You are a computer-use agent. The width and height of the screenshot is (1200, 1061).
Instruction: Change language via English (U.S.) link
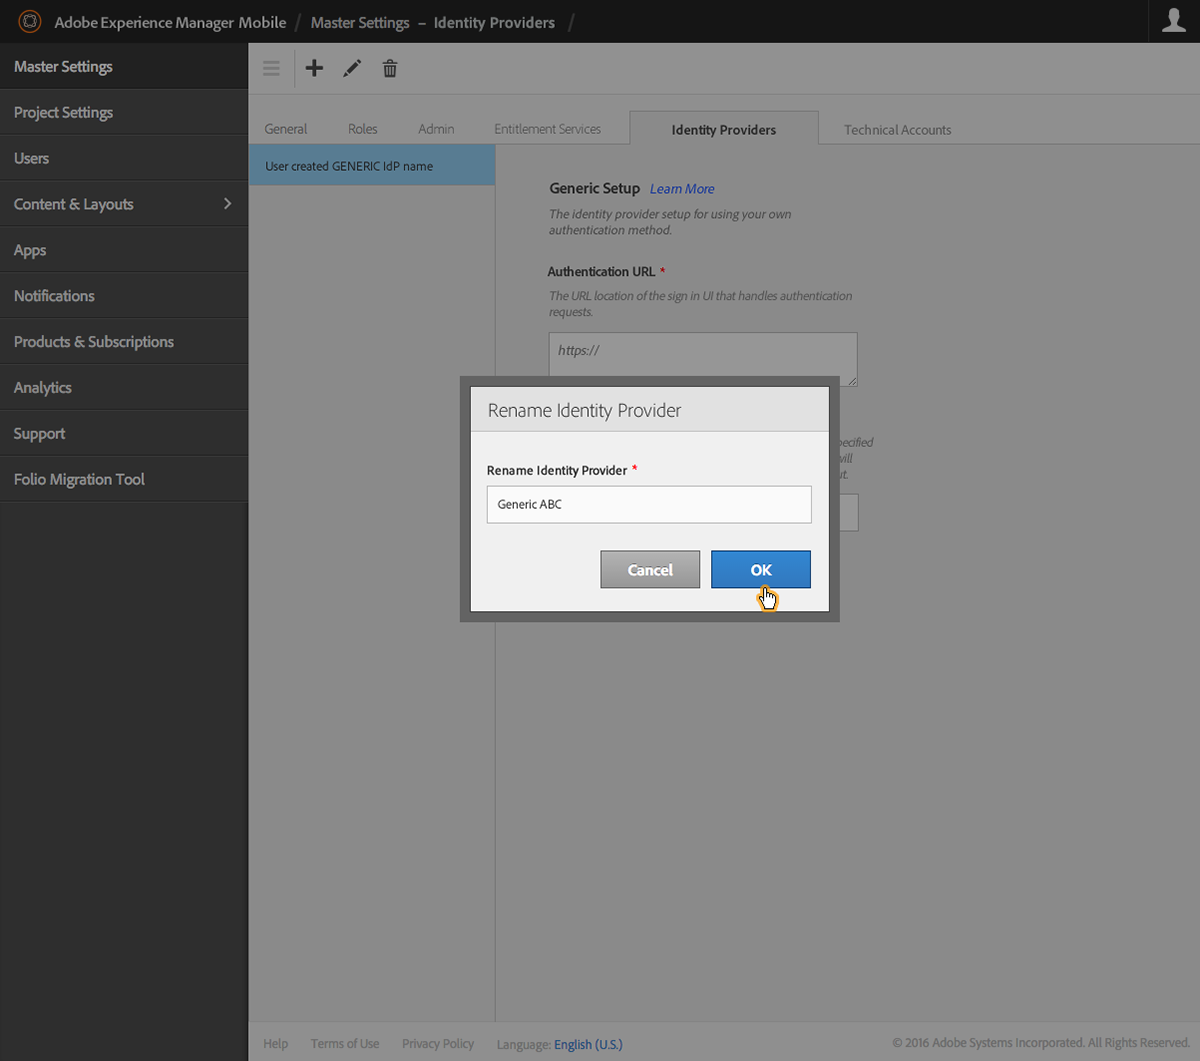(x=588, y=1044)
